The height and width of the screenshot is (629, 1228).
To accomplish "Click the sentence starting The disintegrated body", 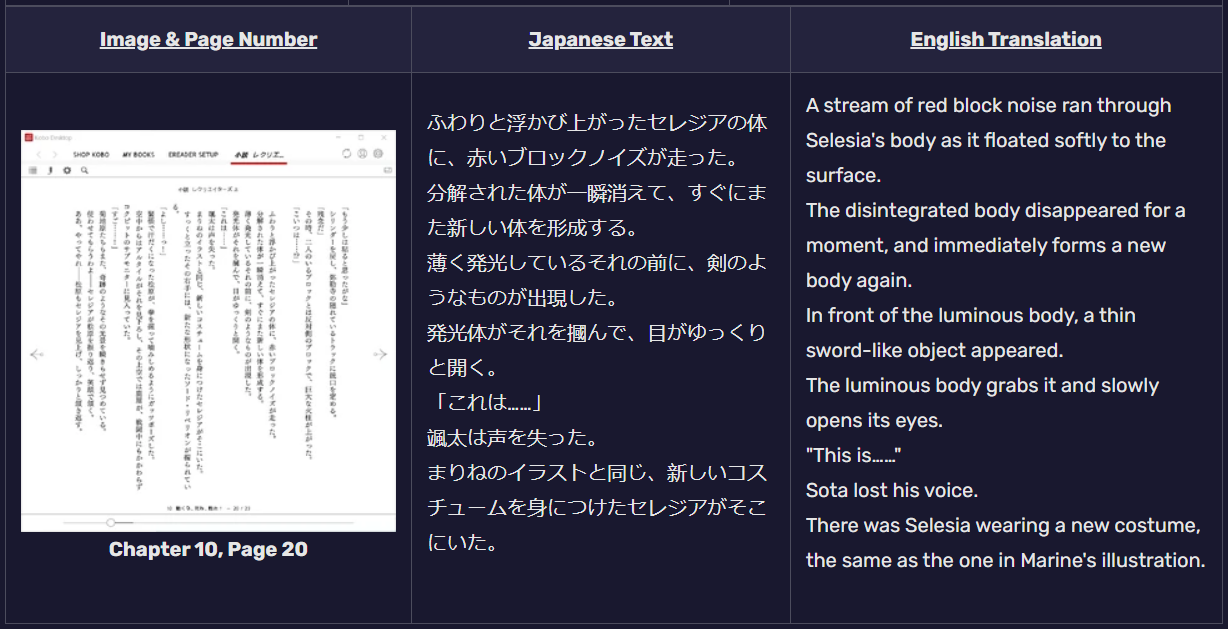I will tap(996, 245).
